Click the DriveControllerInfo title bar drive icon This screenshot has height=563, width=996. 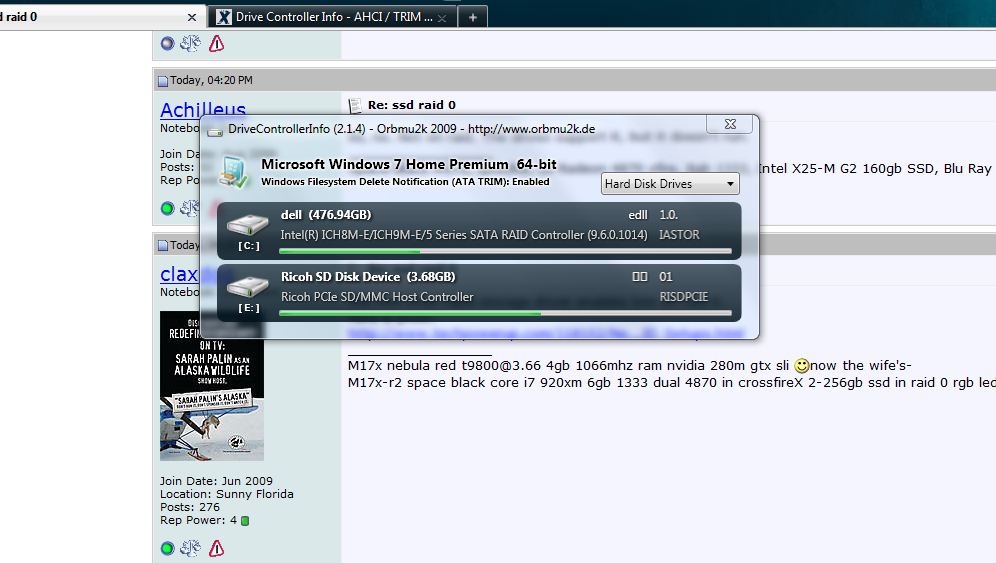coord(215,130)
